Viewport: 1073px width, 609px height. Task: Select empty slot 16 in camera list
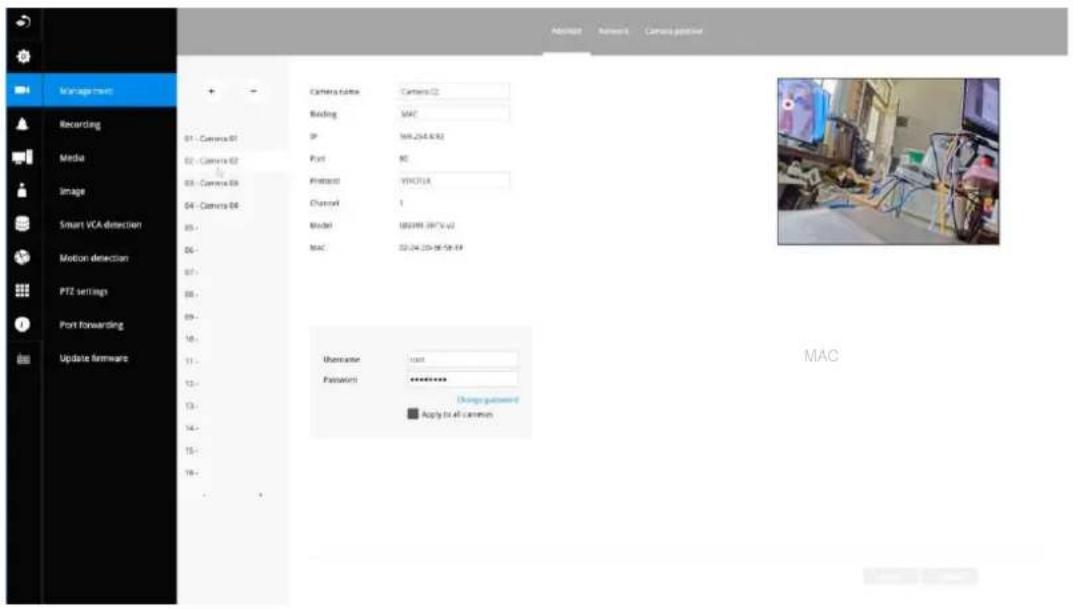[192, 473]
